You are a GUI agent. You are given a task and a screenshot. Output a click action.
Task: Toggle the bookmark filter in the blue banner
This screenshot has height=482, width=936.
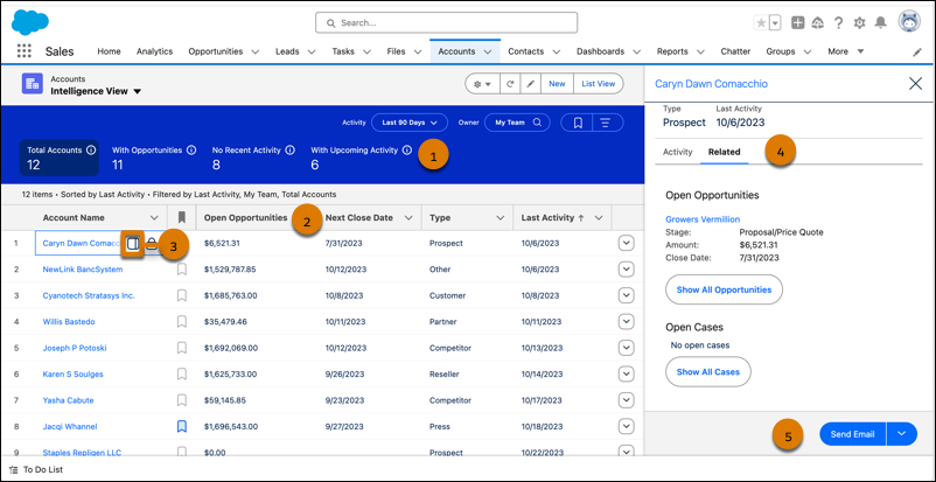click(577, 123)
